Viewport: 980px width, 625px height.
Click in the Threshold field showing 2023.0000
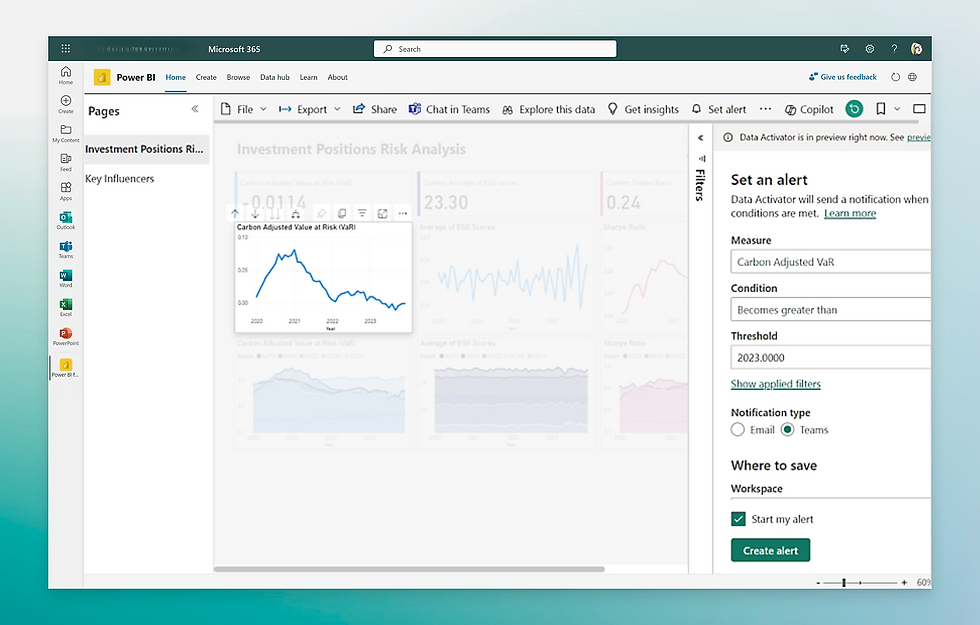pyautogui.click(x=831, y=357)
